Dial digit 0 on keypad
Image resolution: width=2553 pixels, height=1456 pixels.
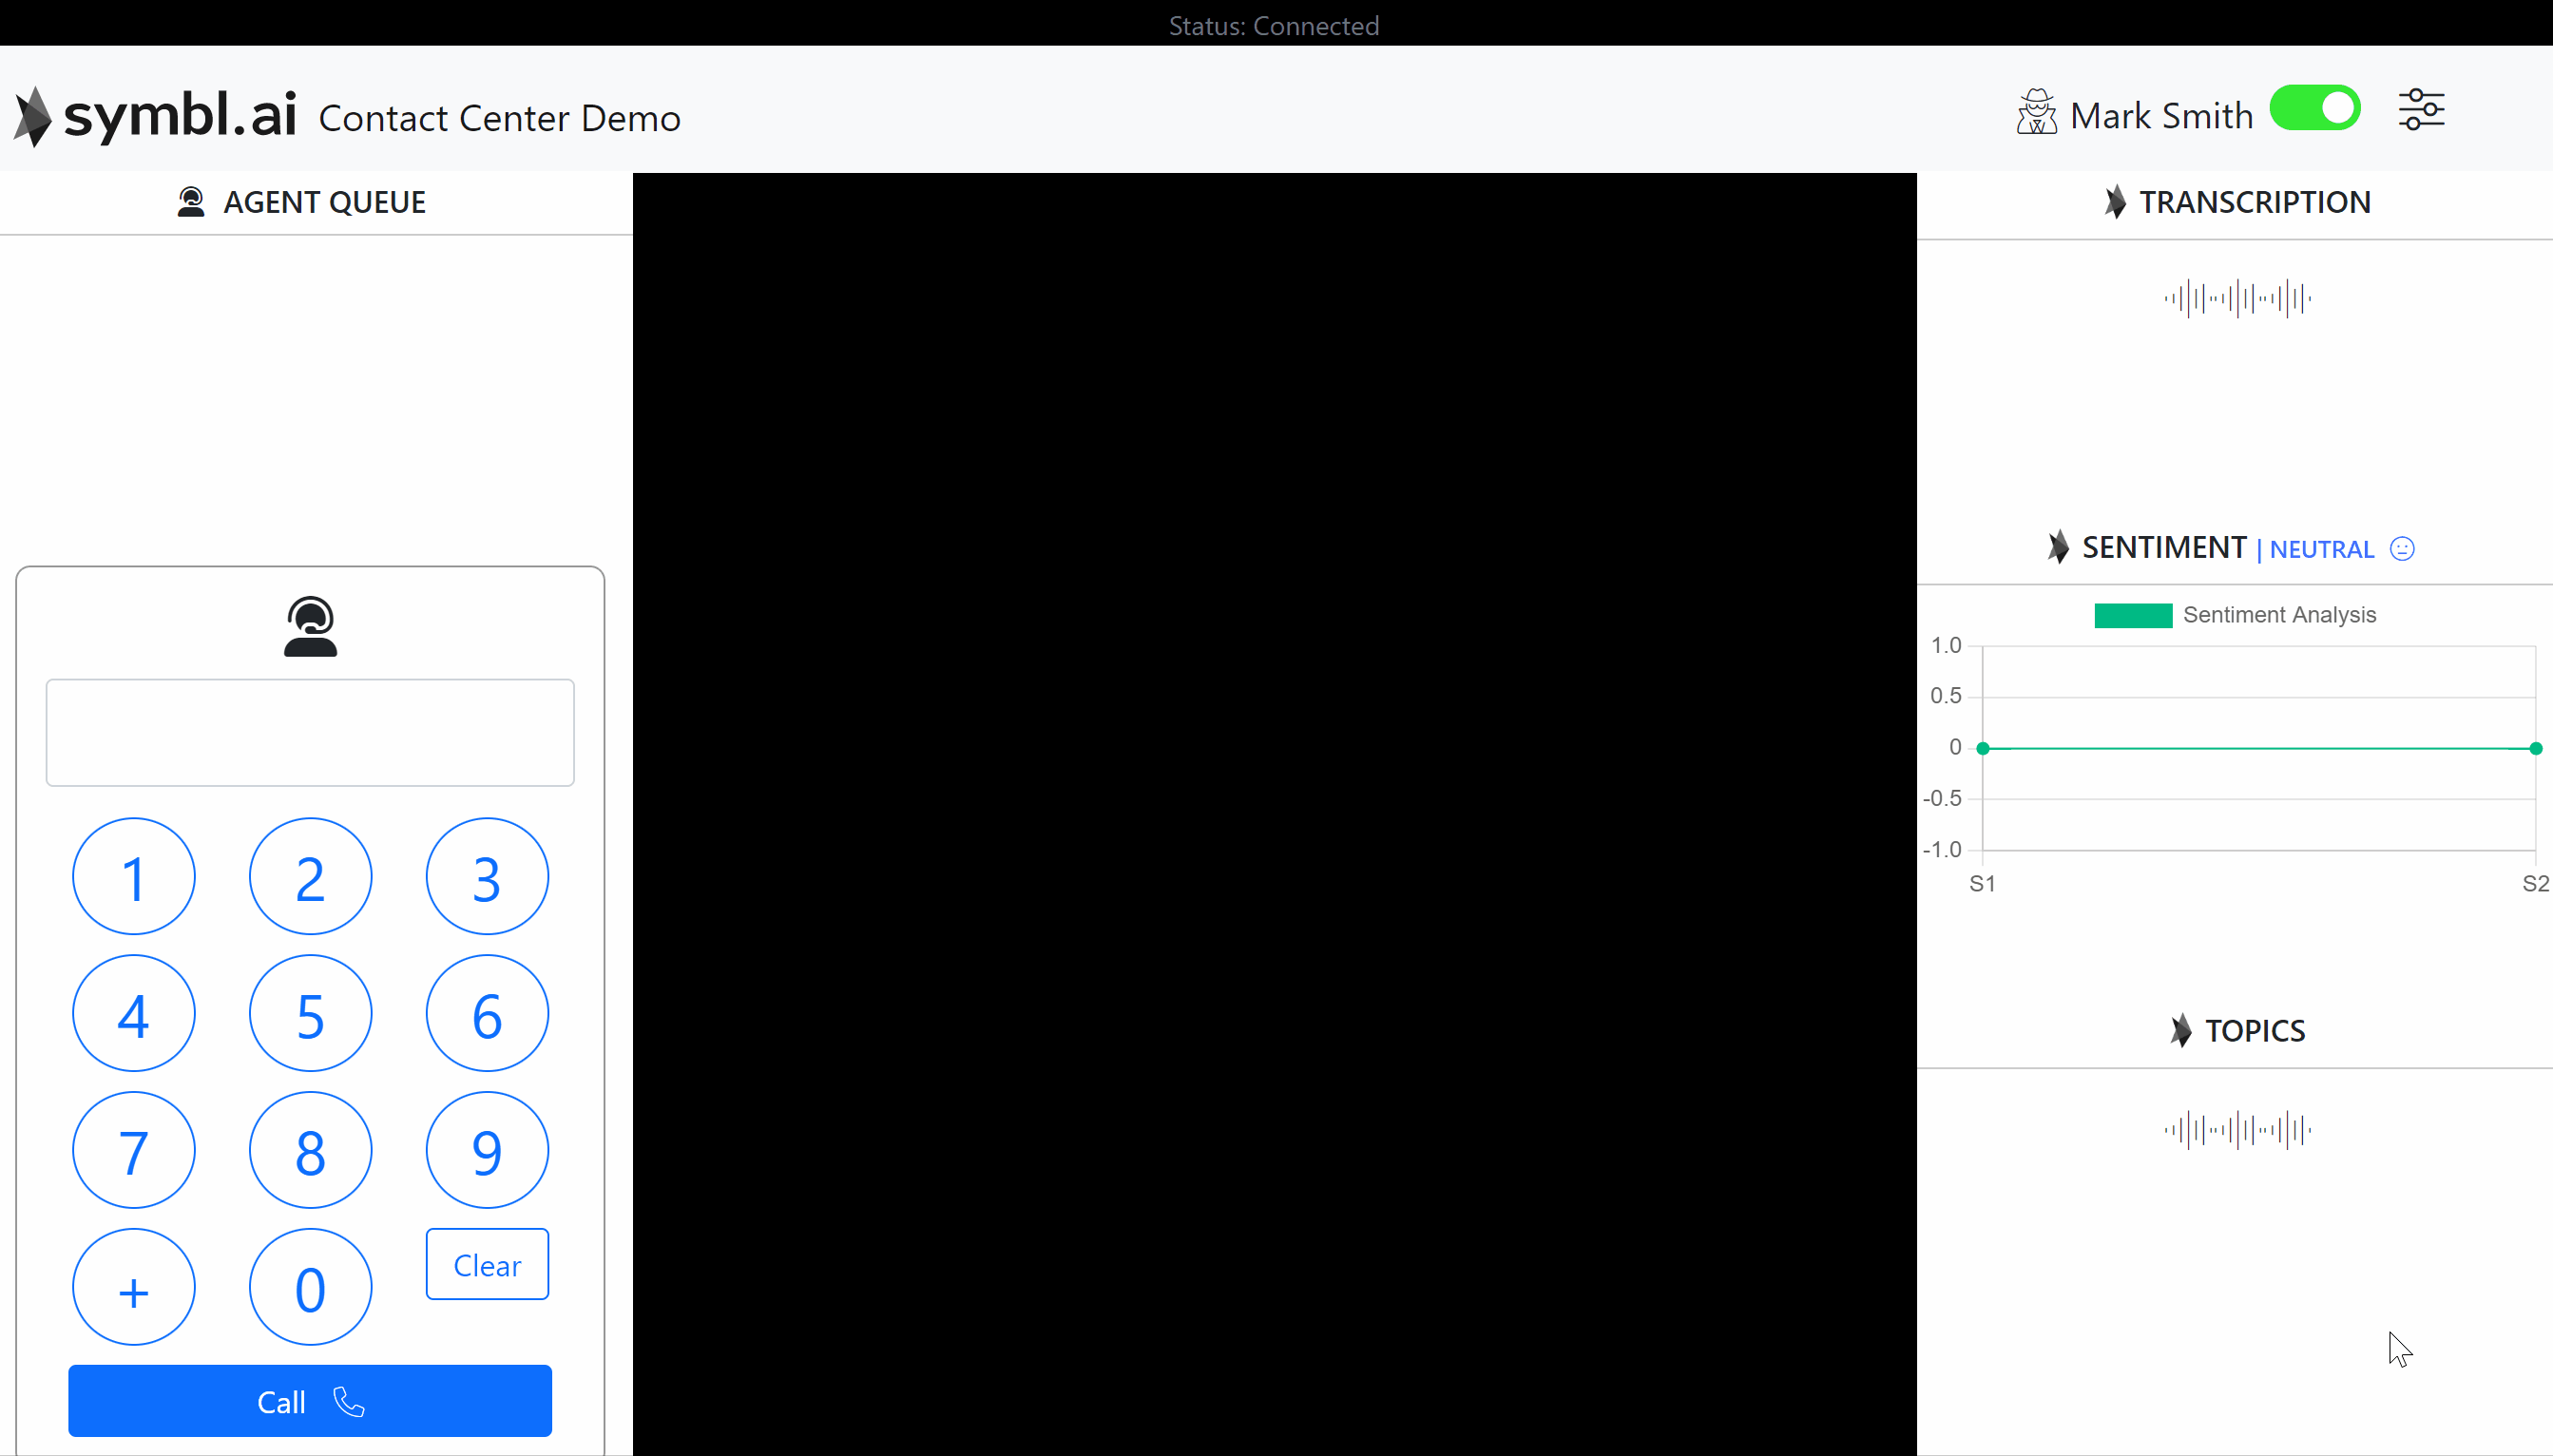(x=310, y=1287)
